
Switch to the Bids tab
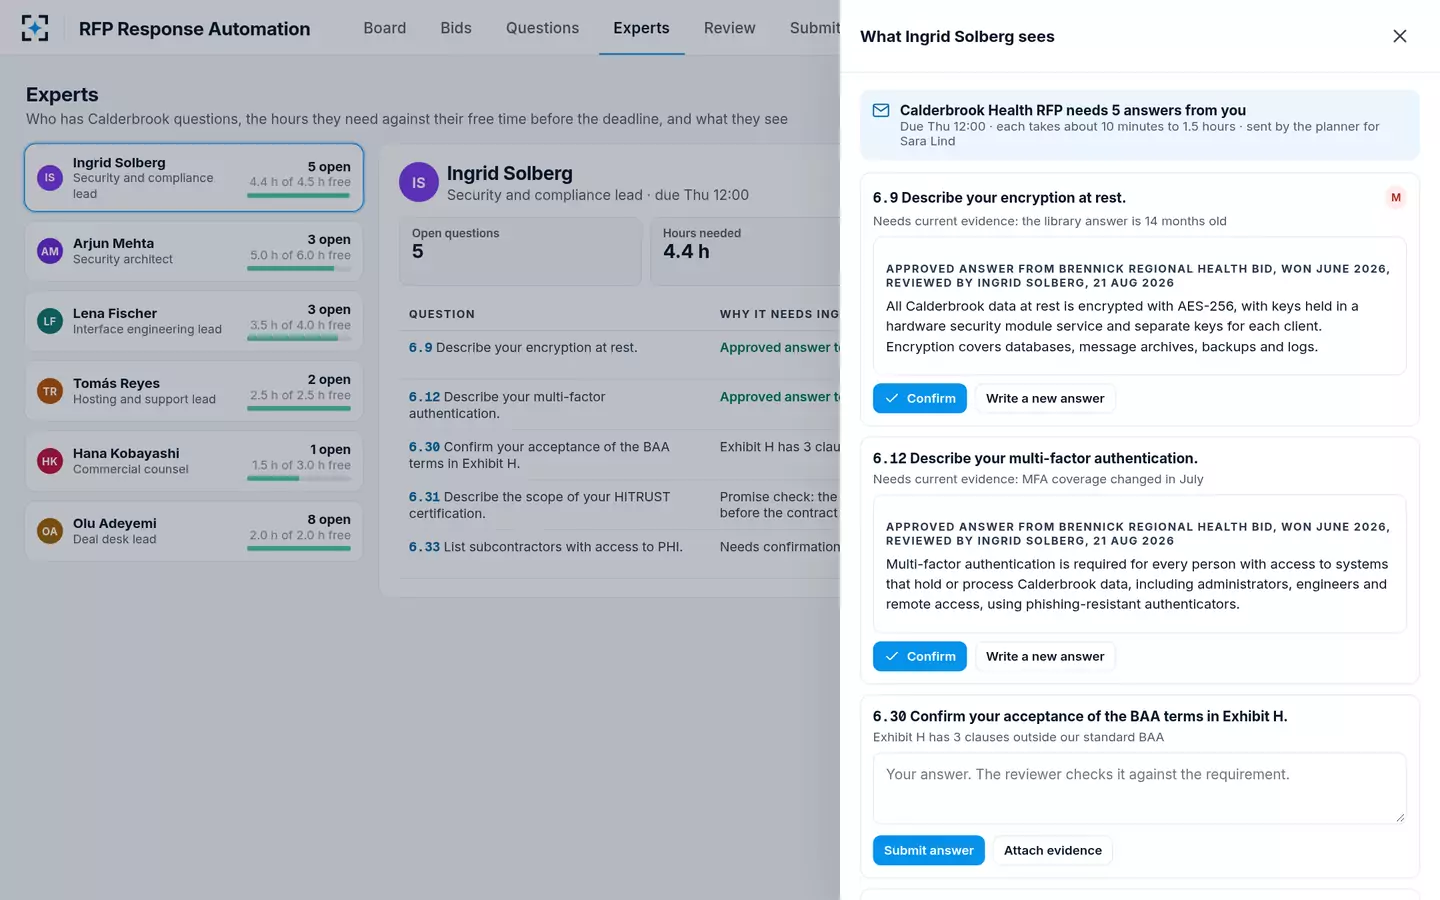pos(456,28)
